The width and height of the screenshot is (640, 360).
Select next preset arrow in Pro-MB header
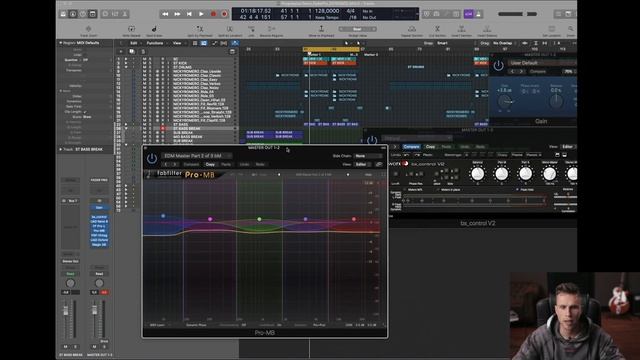[x=175, y=164]
